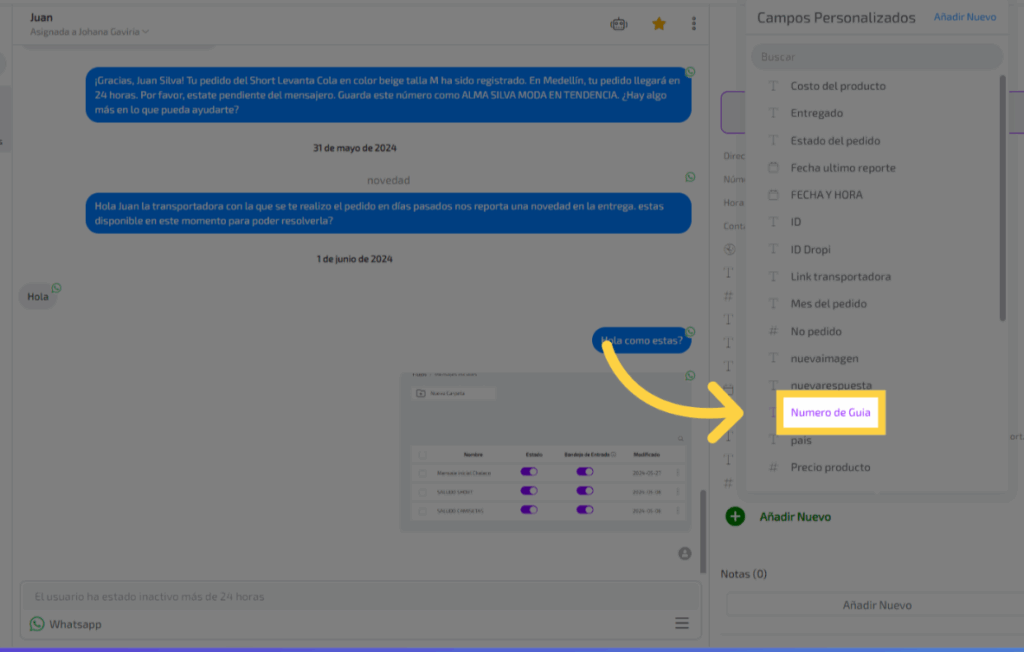Screen dimensions: 1024x652
Task: Click the Buscar search field
Action: (x=875, y=57)
